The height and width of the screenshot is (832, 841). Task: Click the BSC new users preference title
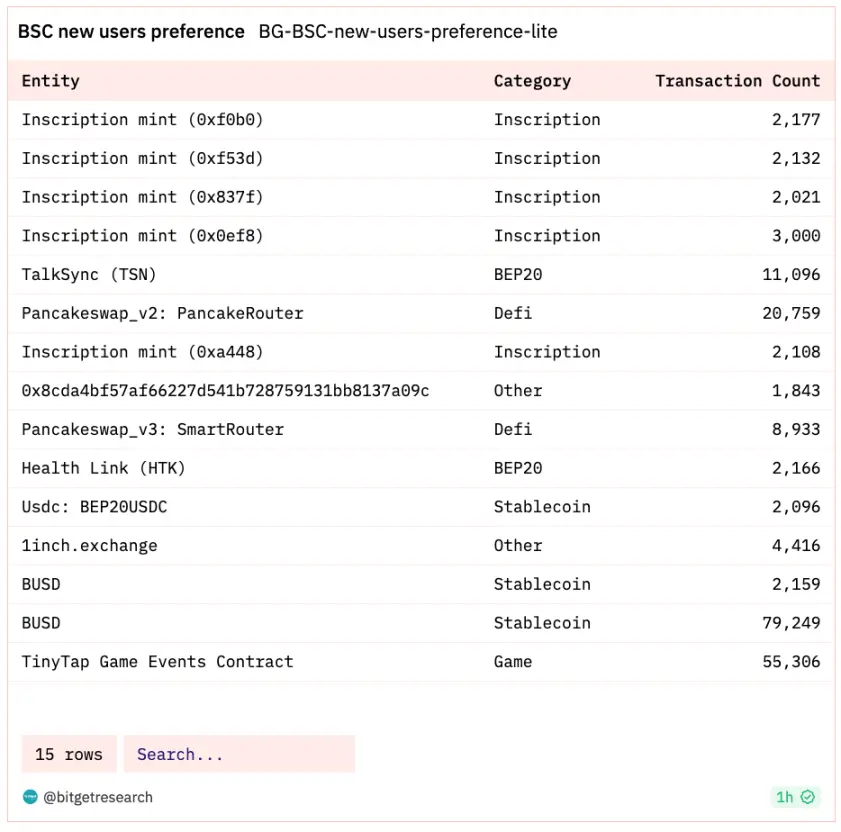click(131, 32)
